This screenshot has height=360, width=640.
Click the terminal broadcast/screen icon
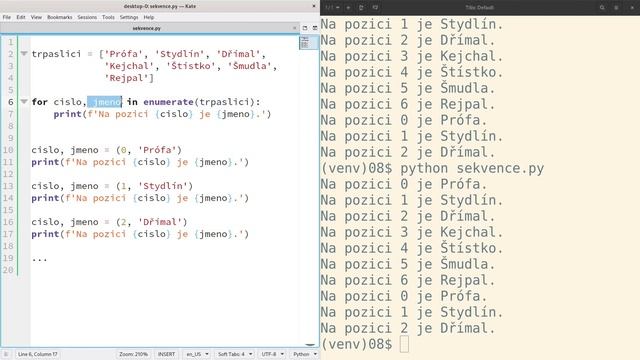point(375,7)
